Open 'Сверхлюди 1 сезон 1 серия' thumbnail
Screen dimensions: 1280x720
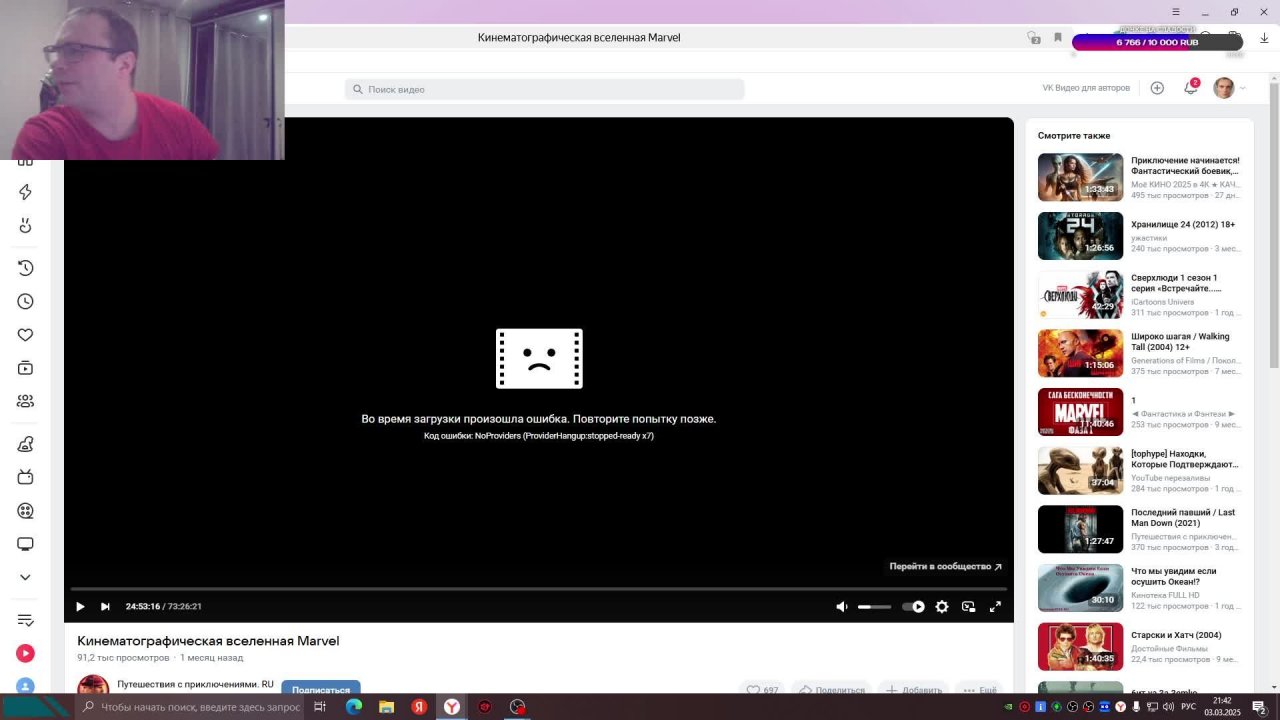(x=1080, y=294)
